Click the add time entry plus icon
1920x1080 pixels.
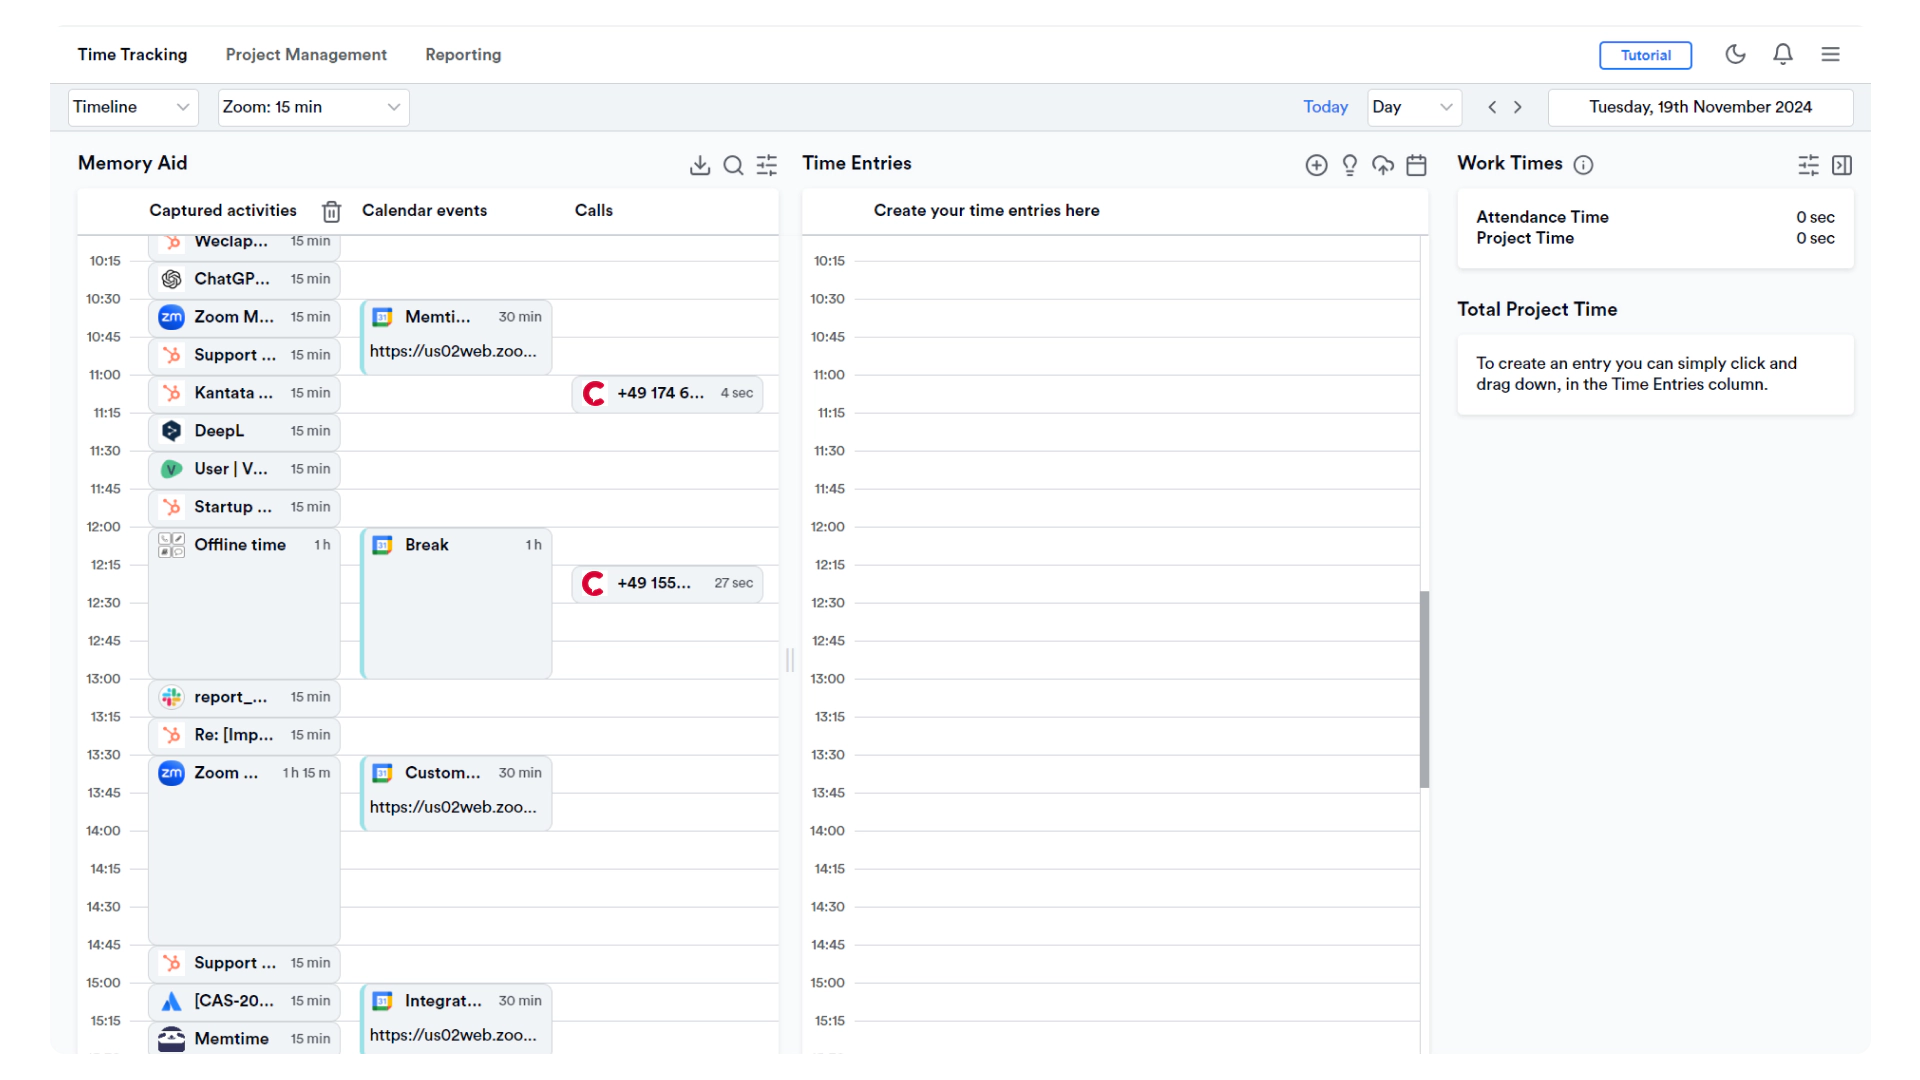1316,165
